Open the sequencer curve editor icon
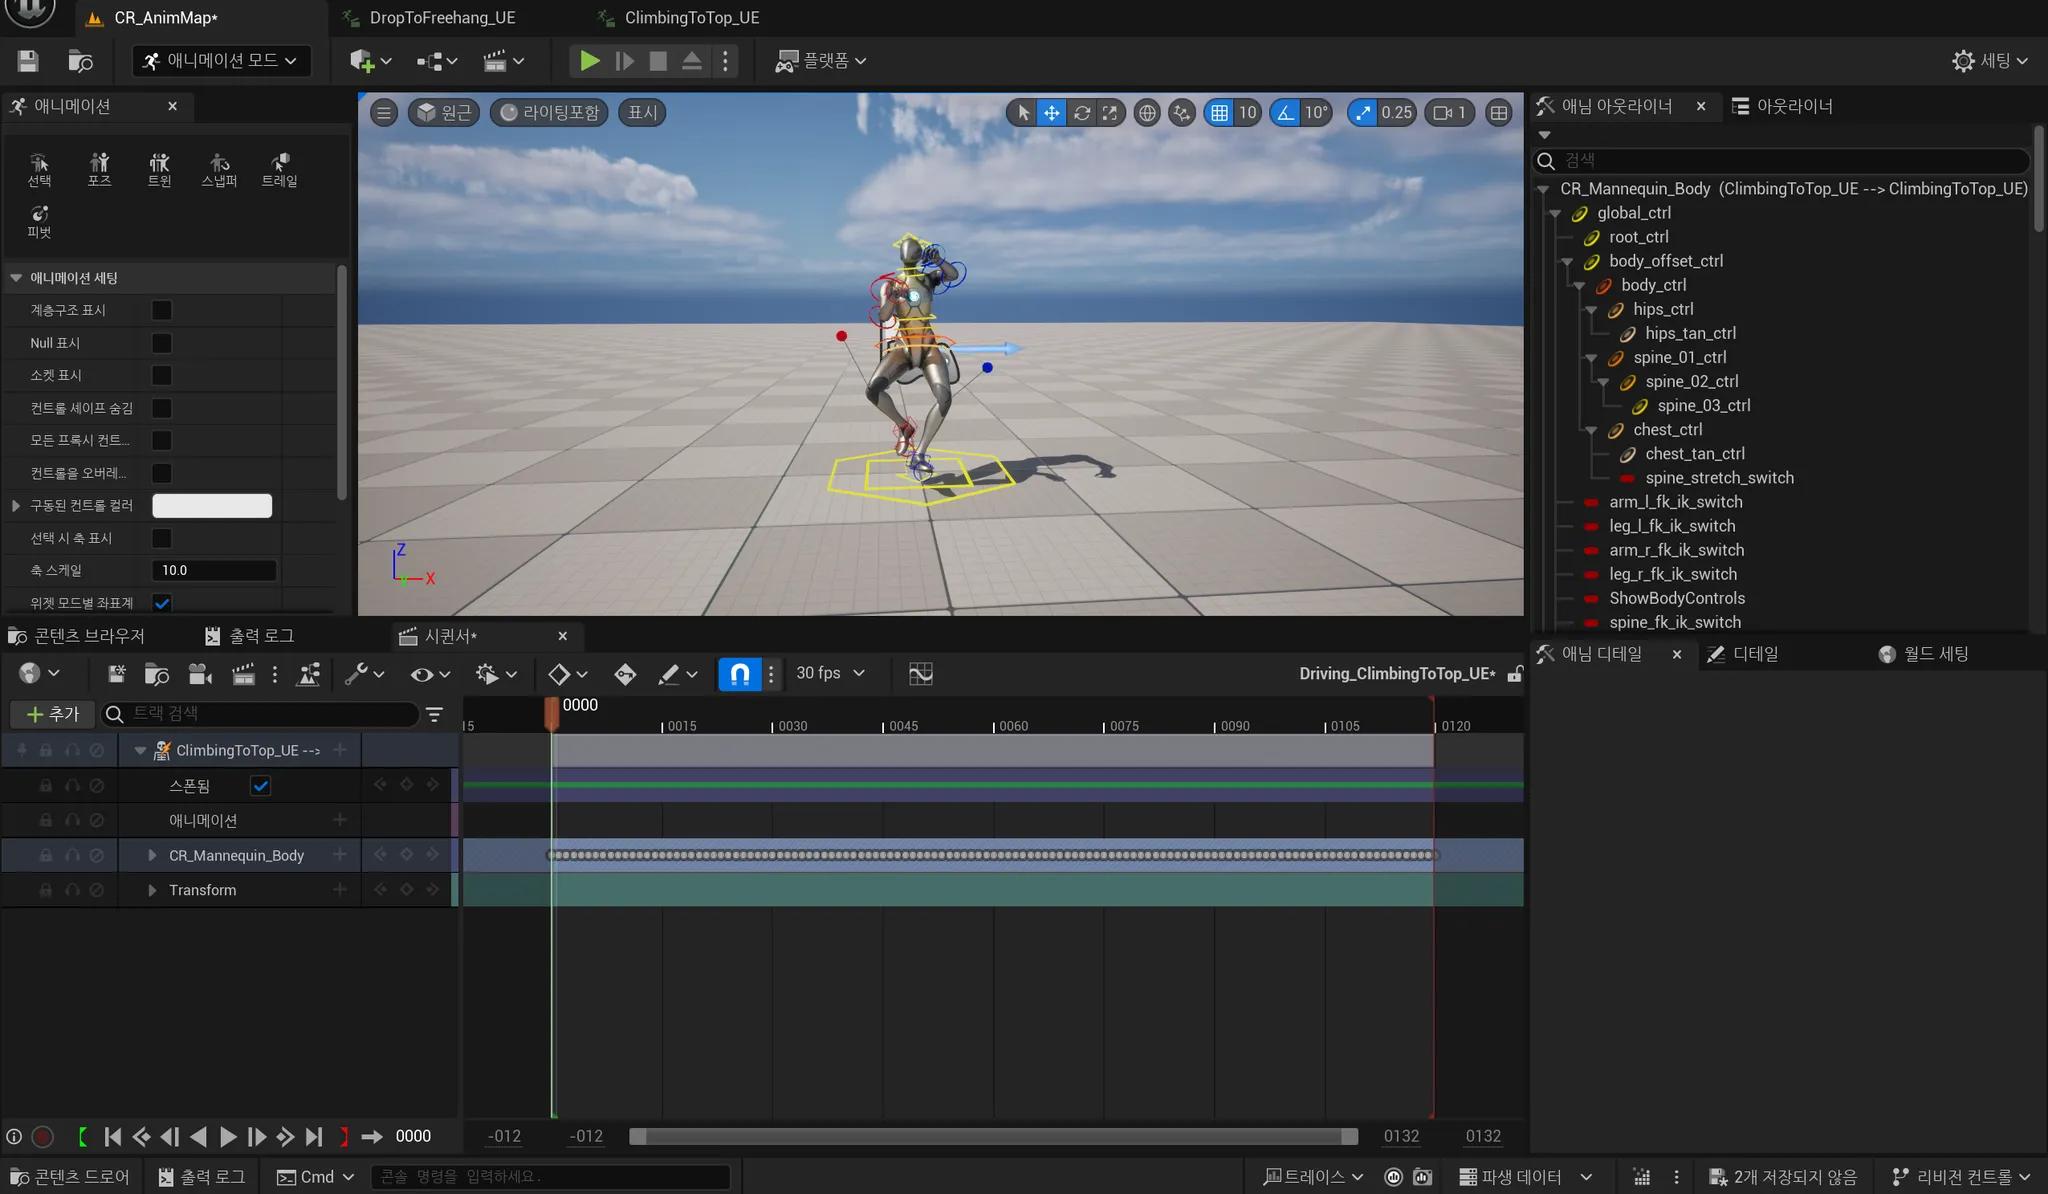The image size is (2048, 1194). pos(921,674)
